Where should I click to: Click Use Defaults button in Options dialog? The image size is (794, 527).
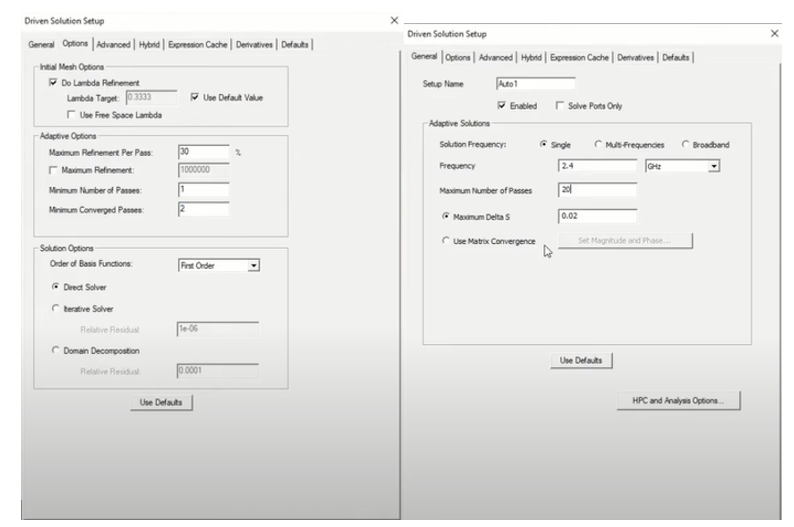click(161, 402)
